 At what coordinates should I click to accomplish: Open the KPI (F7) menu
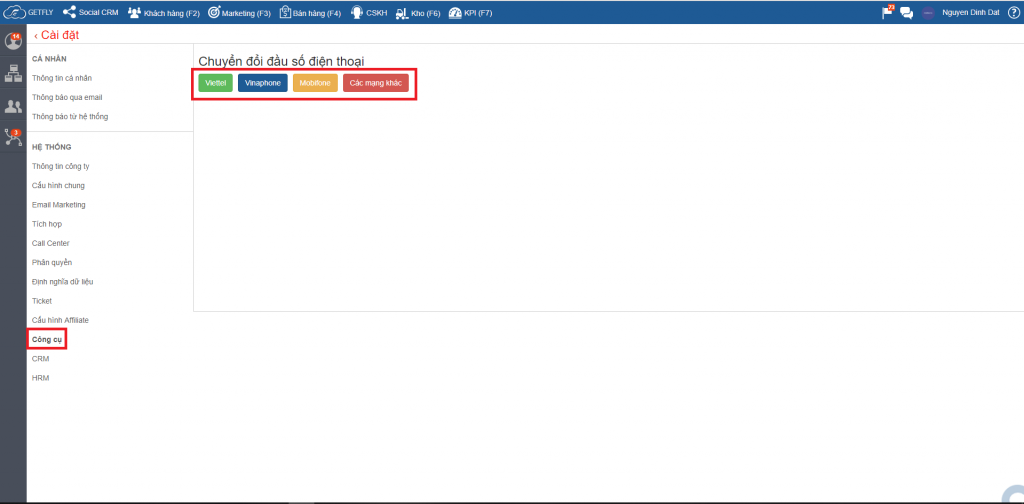(x=470, y=12)
